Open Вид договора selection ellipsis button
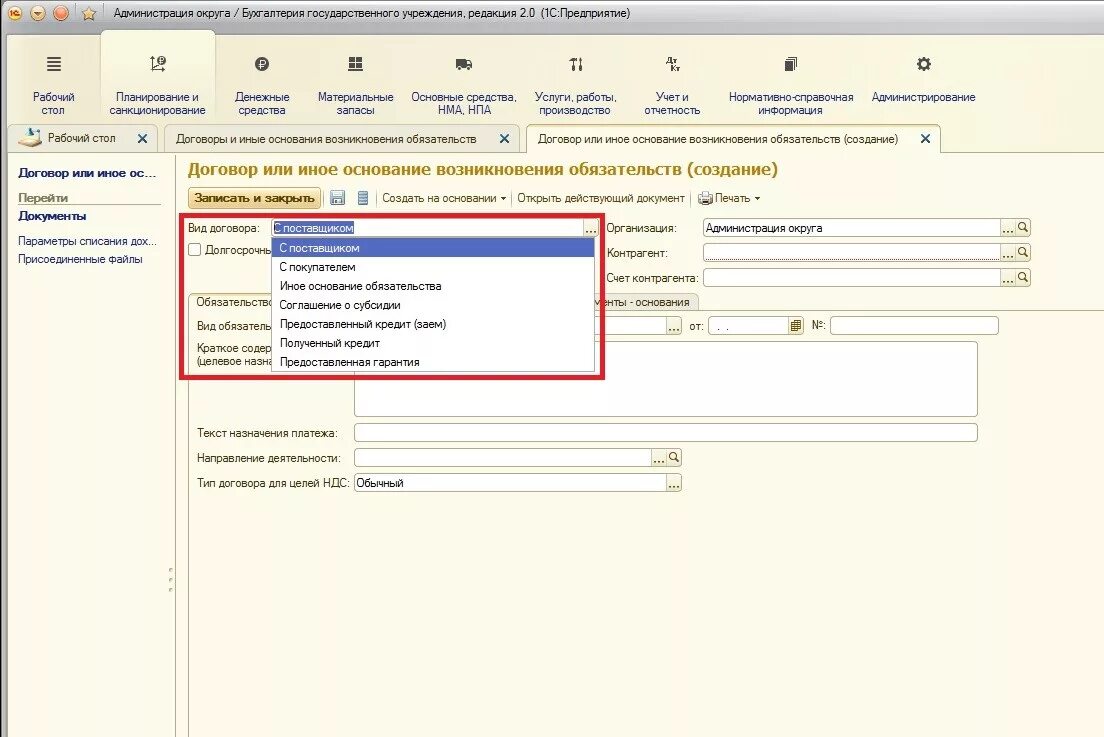Image resolution: width=1104 pixels, height=737 pixels. pyautogui.click(x=591, y=228)
